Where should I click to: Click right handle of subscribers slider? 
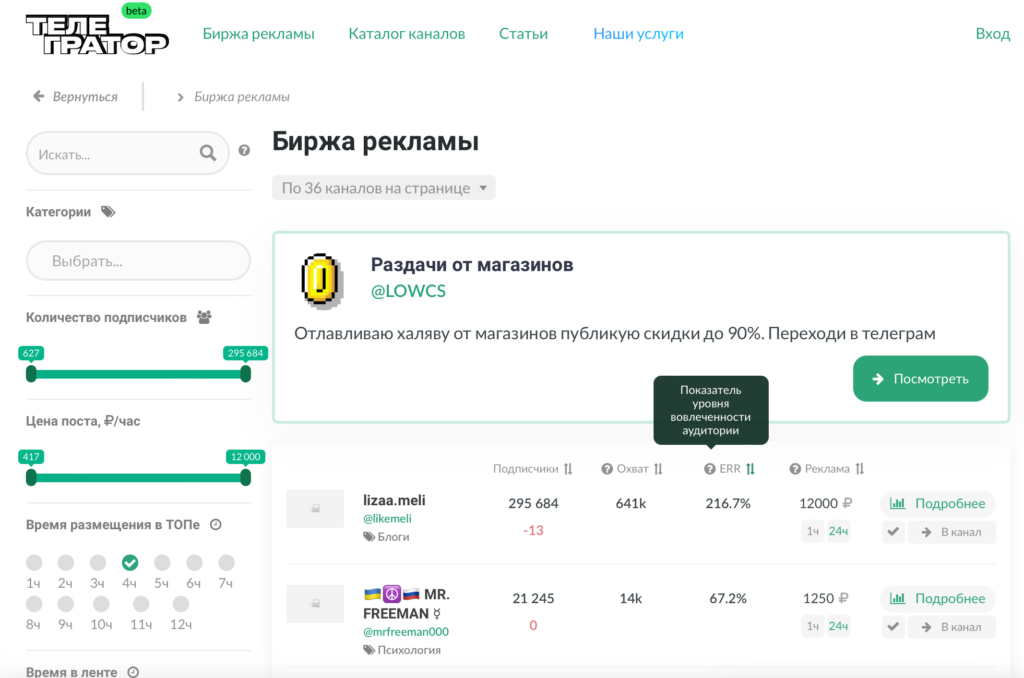pos(245,374)
